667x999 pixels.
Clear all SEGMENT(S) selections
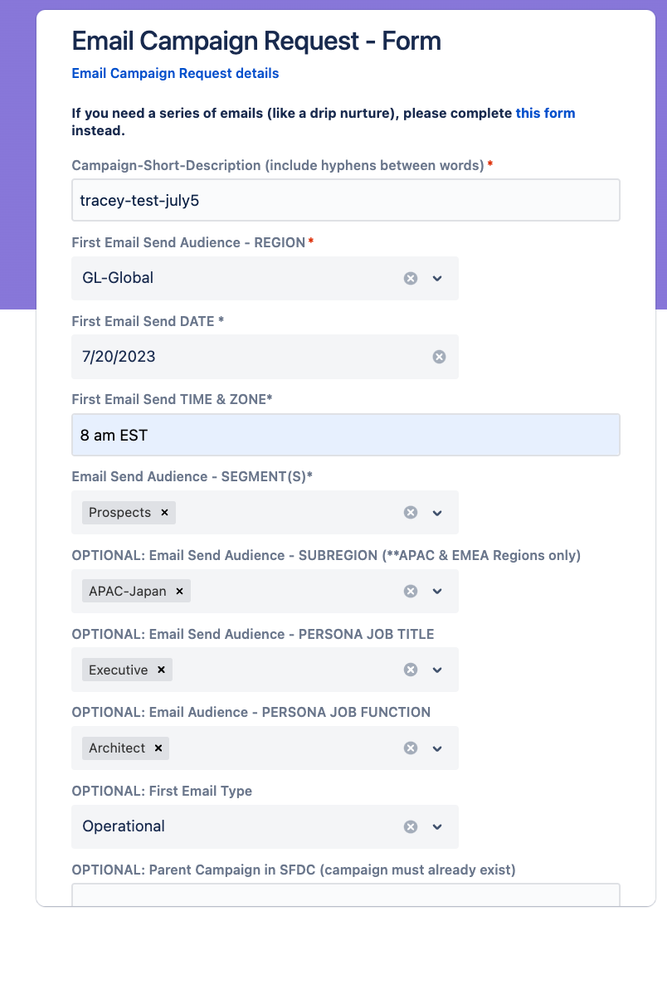click(x=410, y=512)
